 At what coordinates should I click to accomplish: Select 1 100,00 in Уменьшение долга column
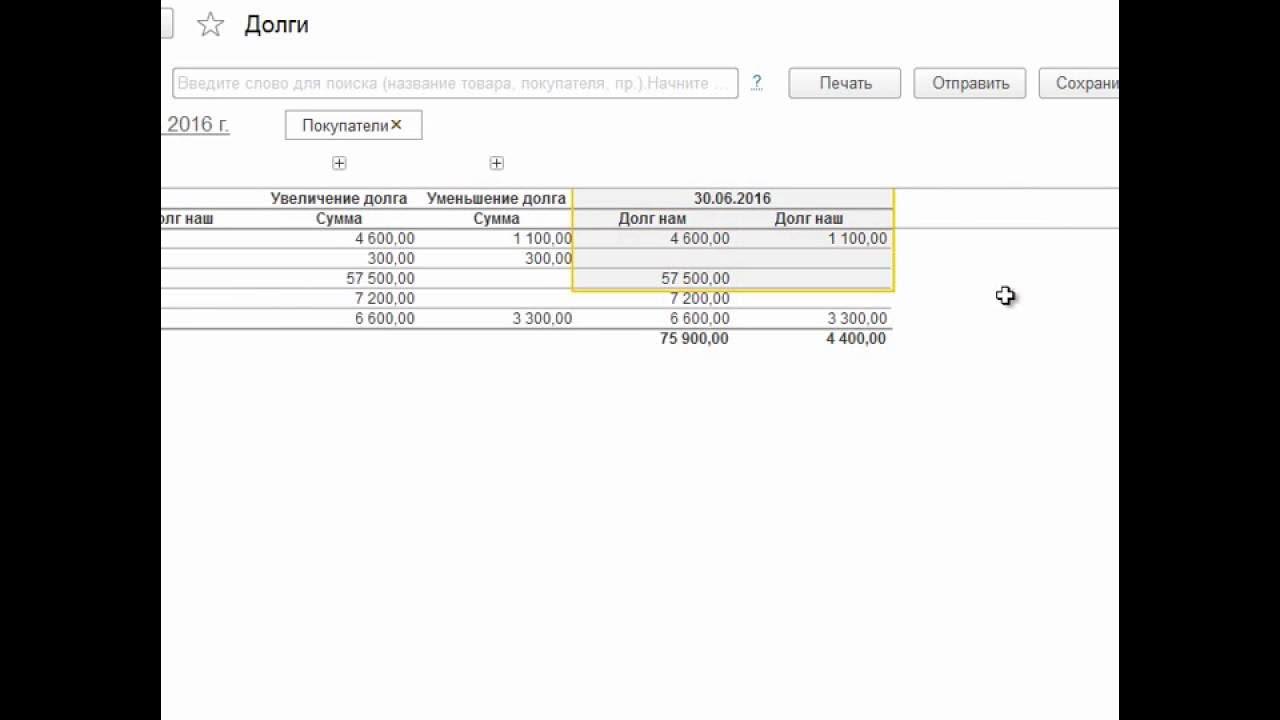click(542, 238)
